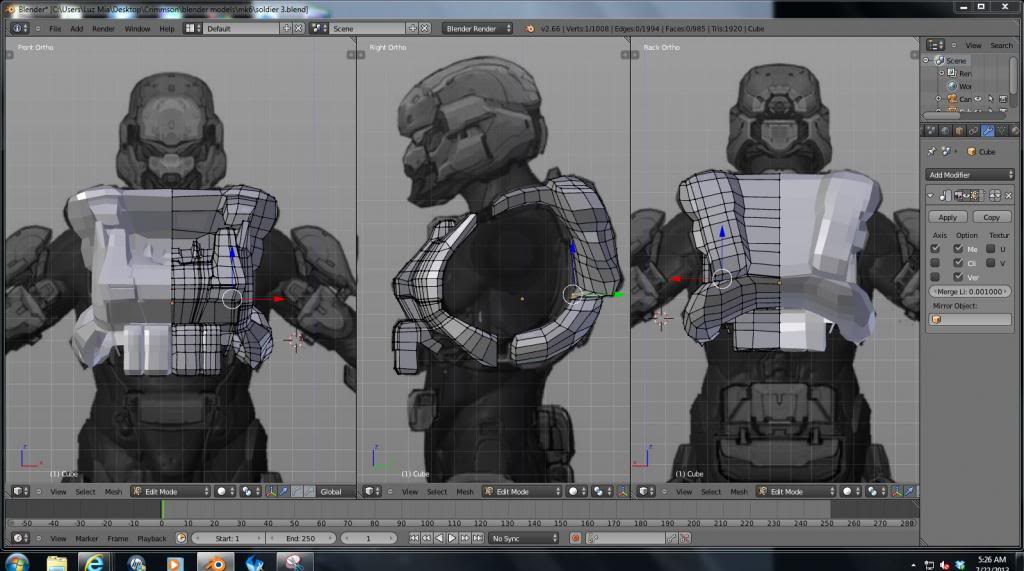The height and width of the screenshot is (571, 1024).
Task: Open the Mesh menu in Front Ortho viewport
Action: pyautogui.click(x=113, y=491)
